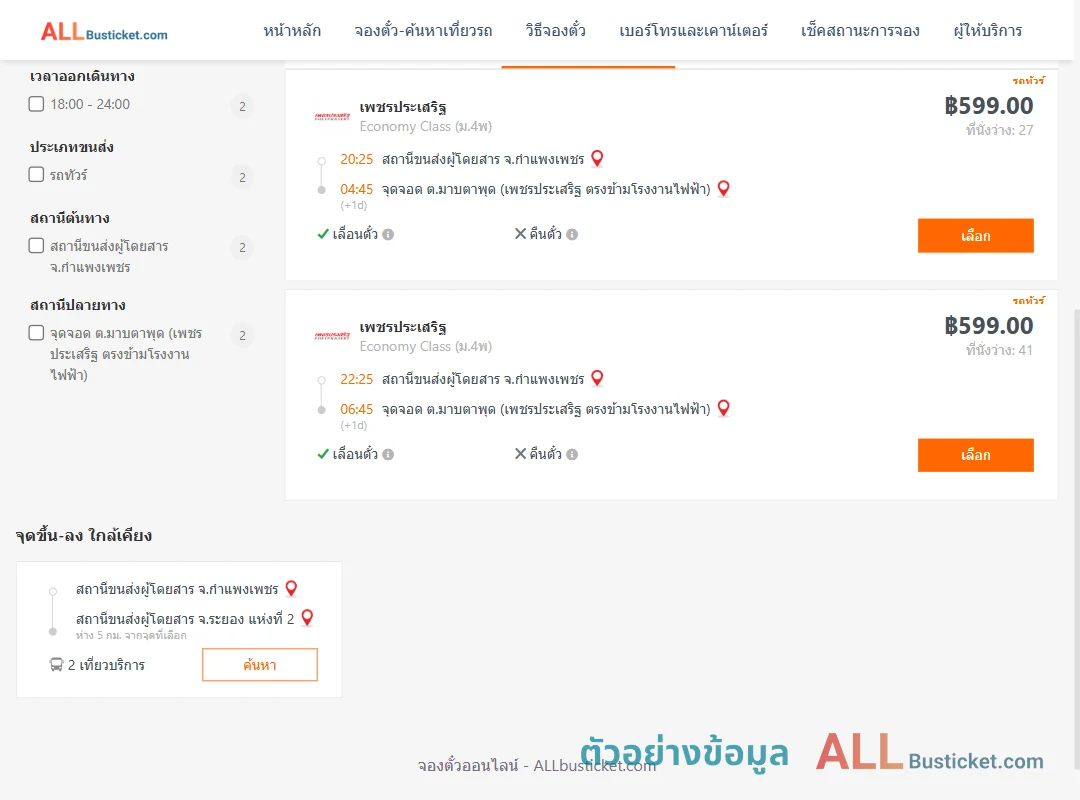Screen dimensions: 1080x800
Task: Go to หน้าหลัก in the top menu
Action: [x=292, y=31]
